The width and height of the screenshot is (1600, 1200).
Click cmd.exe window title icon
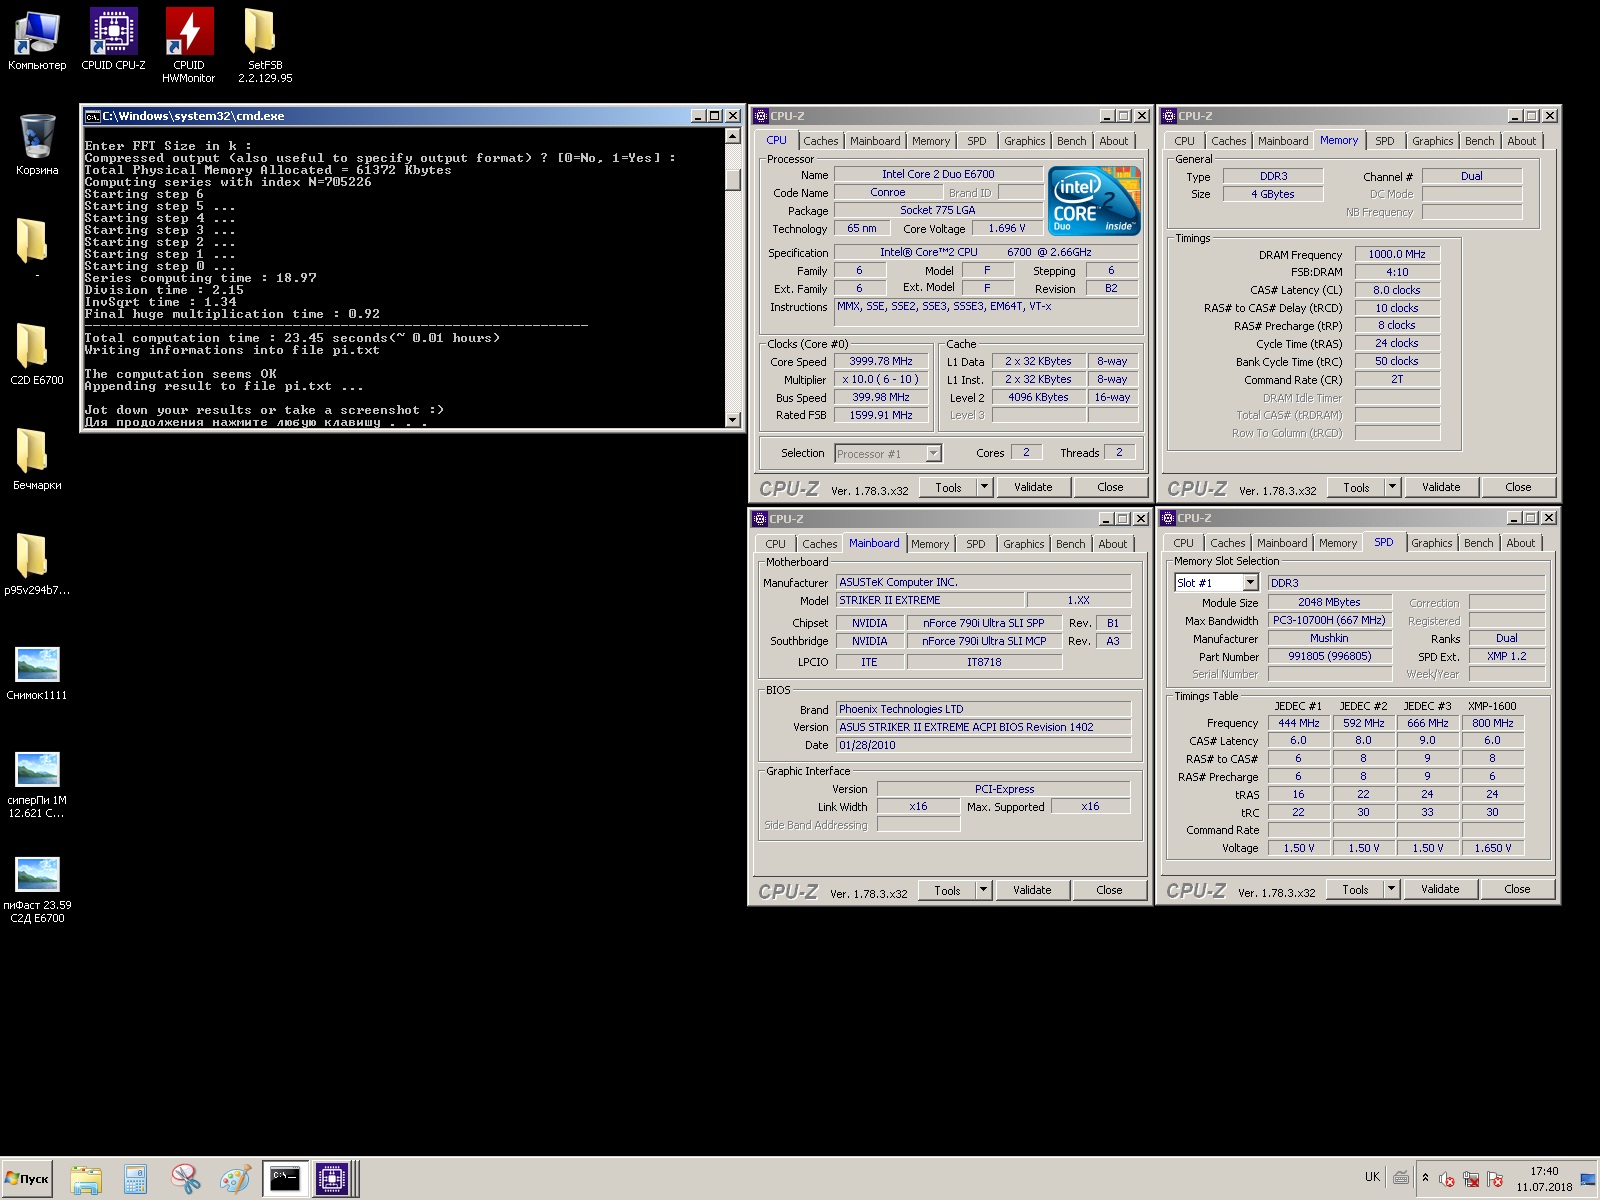[x=92, y=116]
